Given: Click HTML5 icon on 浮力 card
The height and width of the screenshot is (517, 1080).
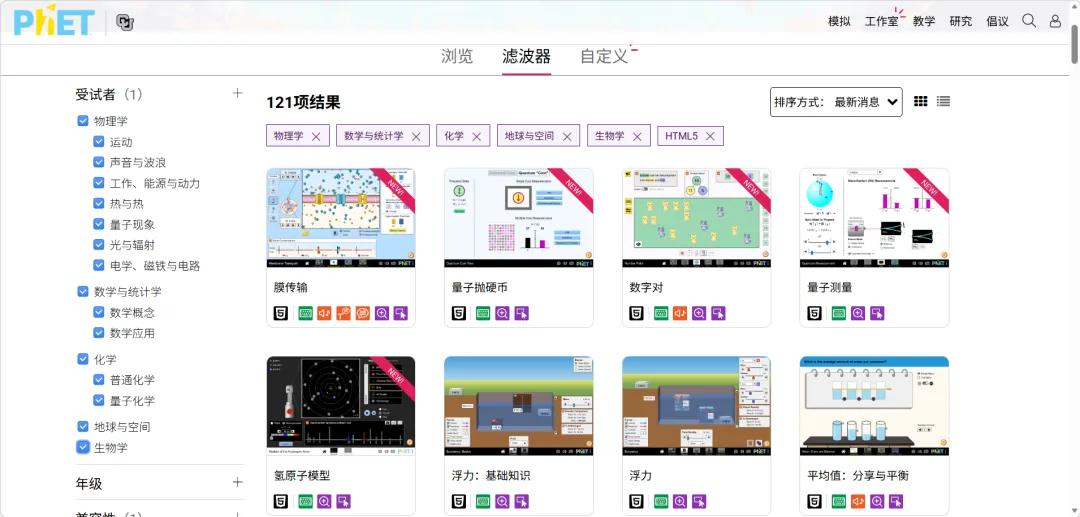Looking at the screenshot, I should pyautogui.click(x=636, y=502).
